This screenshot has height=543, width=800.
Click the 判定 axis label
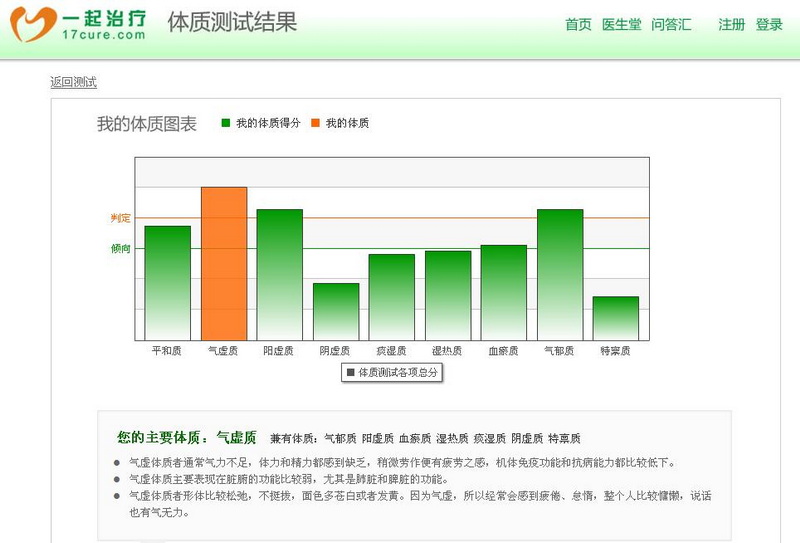[121, 218]
